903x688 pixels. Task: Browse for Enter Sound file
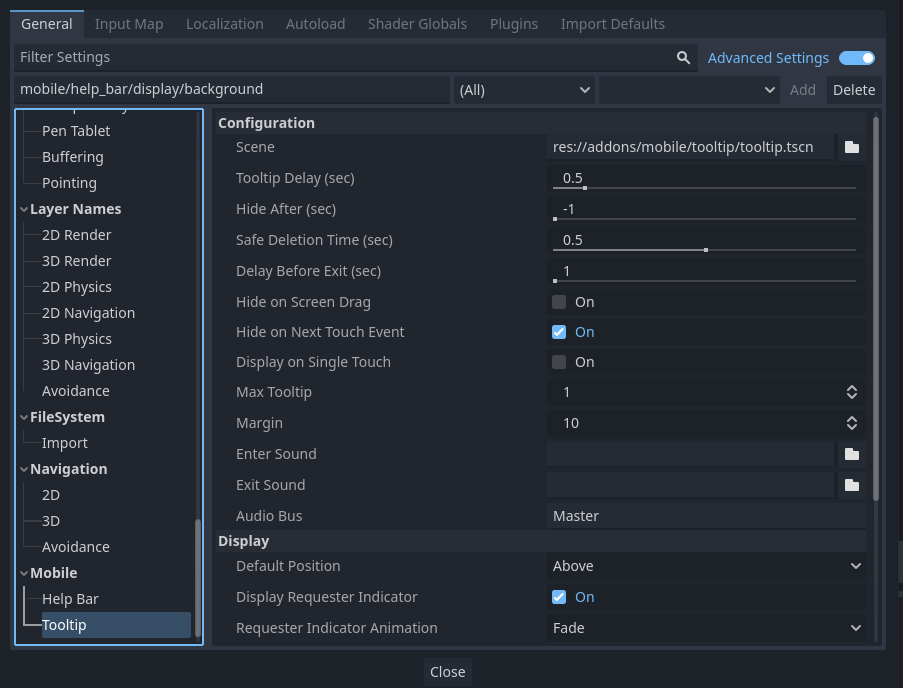click(852, 454)
